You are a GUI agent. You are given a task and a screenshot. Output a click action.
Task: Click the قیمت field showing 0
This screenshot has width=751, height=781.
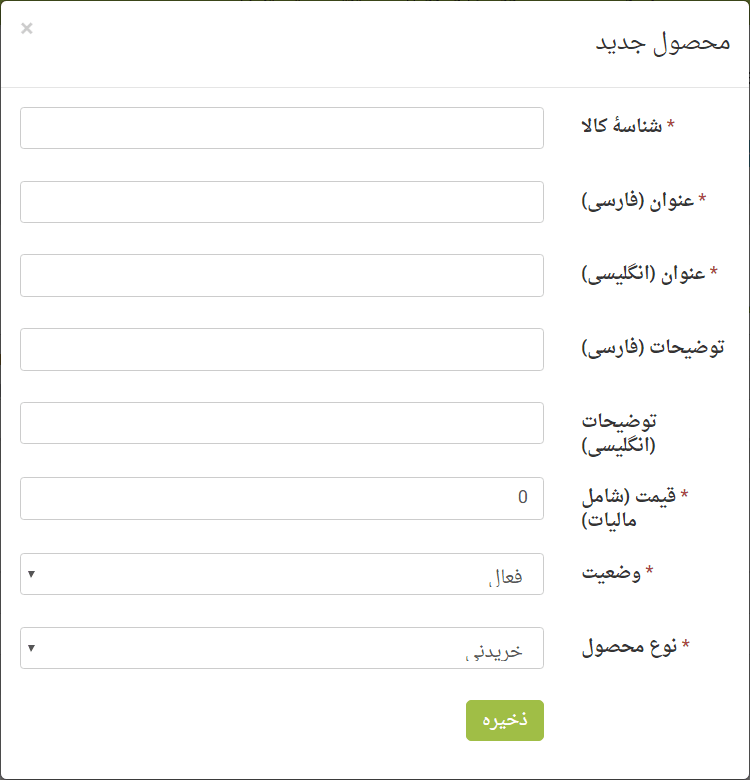click(282, 498)
